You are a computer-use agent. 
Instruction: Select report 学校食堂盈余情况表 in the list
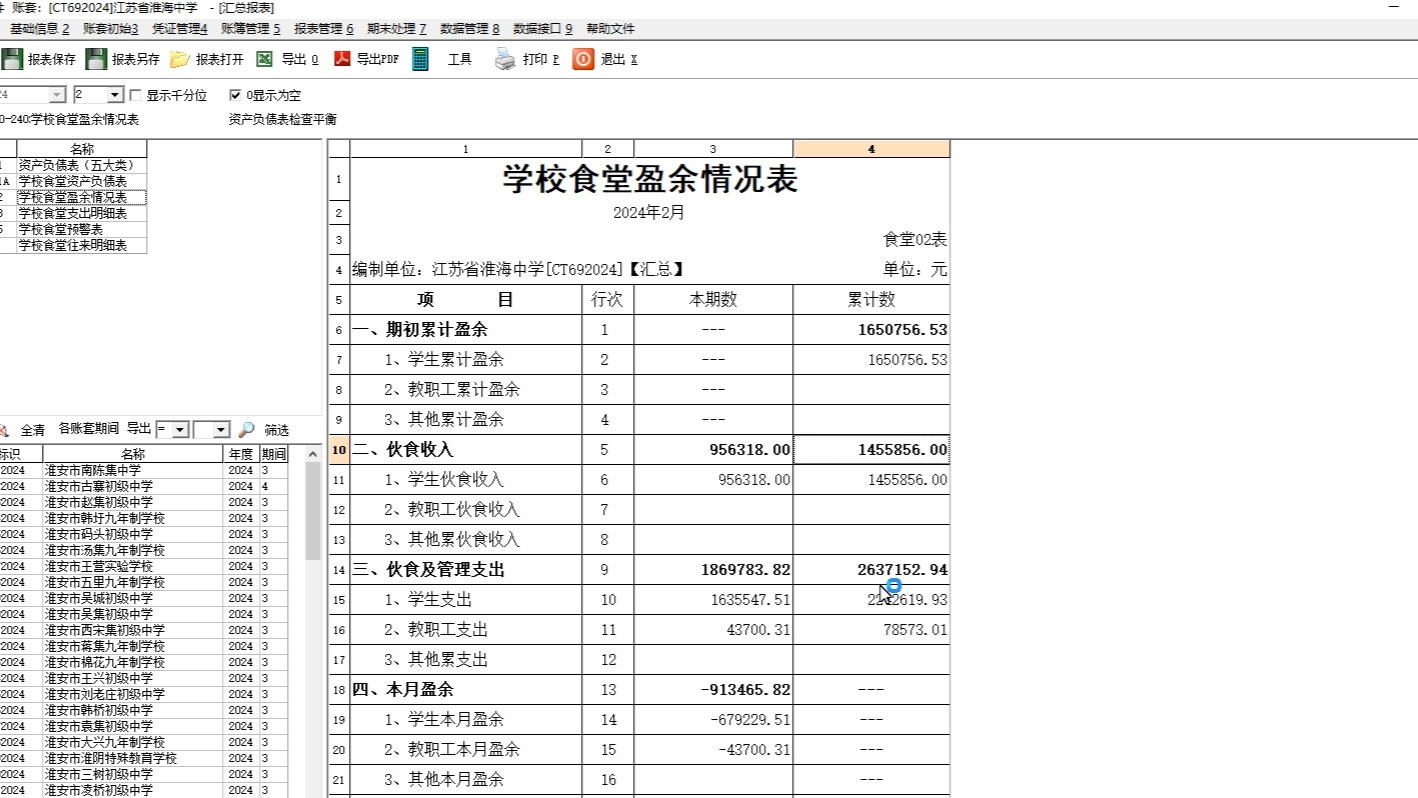pos(82,197)
